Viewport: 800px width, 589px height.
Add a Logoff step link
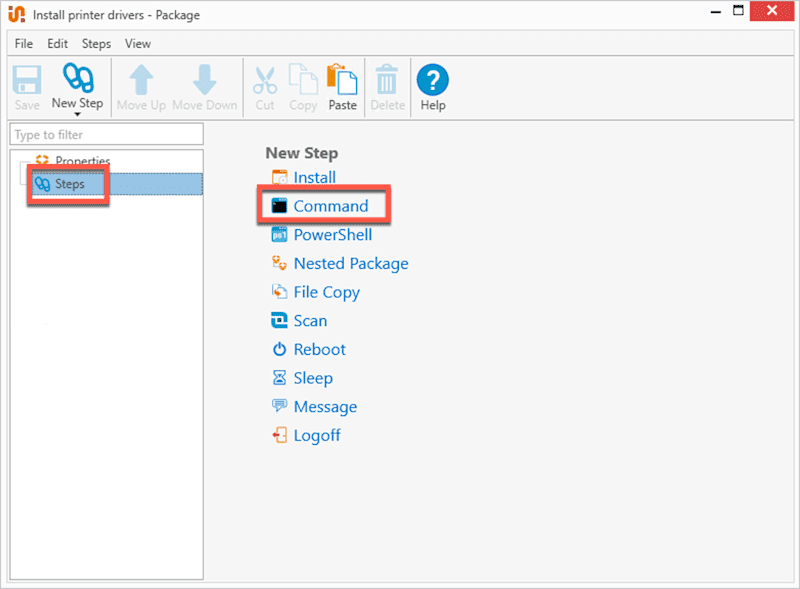point(317,435)
